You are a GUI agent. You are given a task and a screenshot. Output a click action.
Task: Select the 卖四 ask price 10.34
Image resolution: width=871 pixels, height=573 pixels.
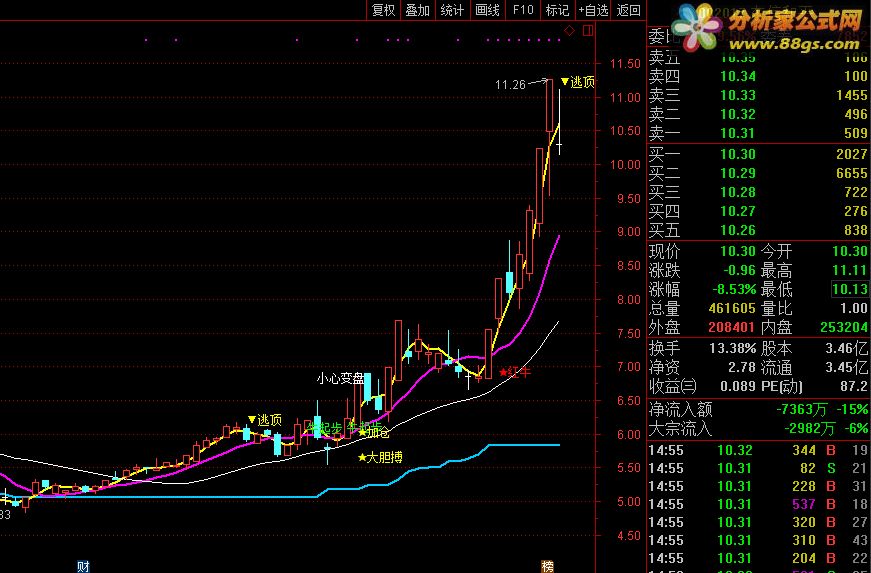coord(738,76)
